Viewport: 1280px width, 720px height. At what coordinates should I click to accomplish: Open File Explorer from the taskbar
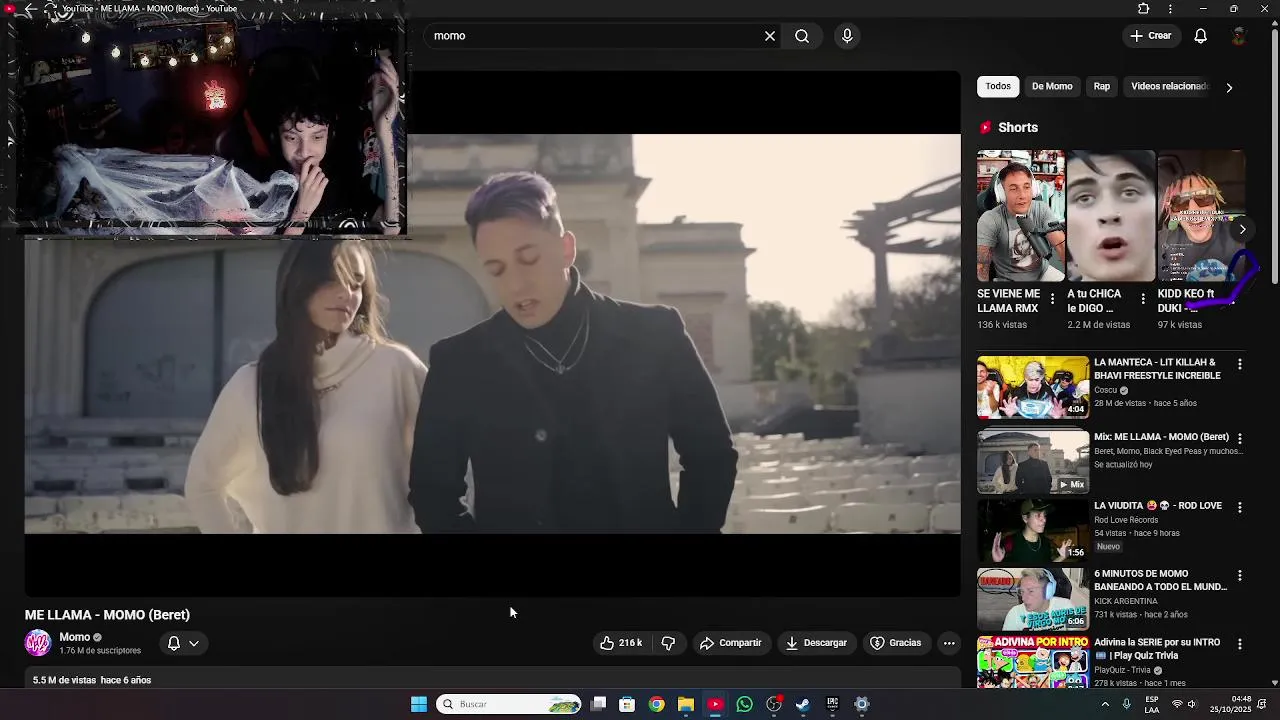(x=685, y=704)
